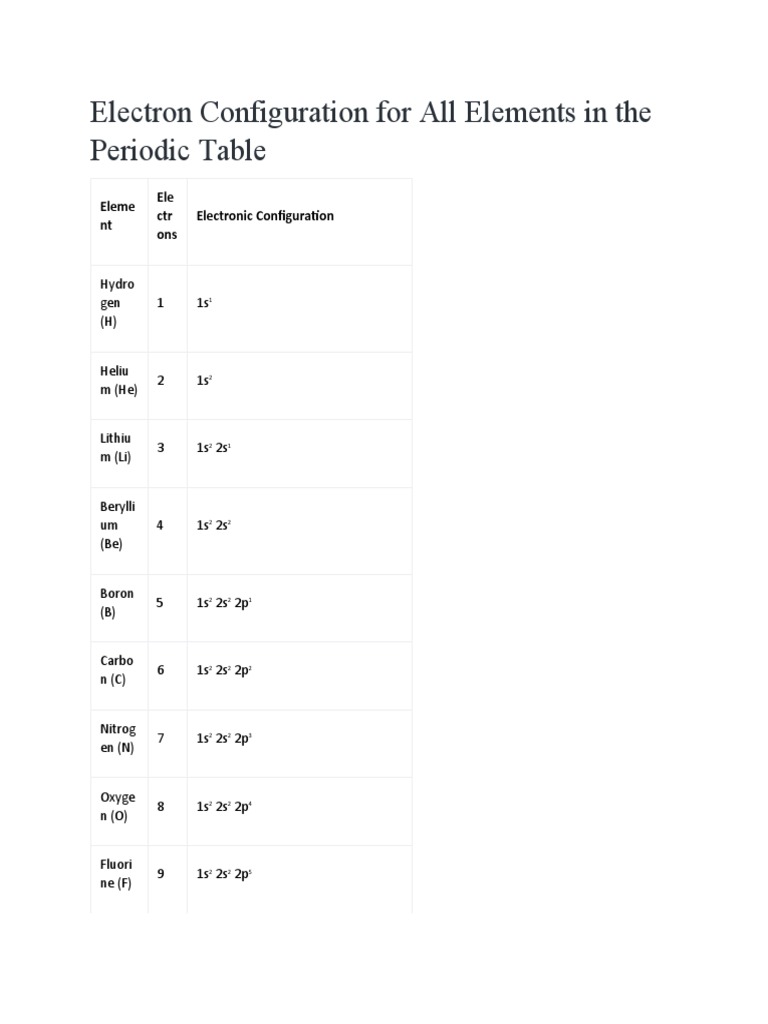This screenshot has height=1024, width=768.
Task: Select the Lithium (Li) element name
Action: pyautogui.click(x=117, y=448)
